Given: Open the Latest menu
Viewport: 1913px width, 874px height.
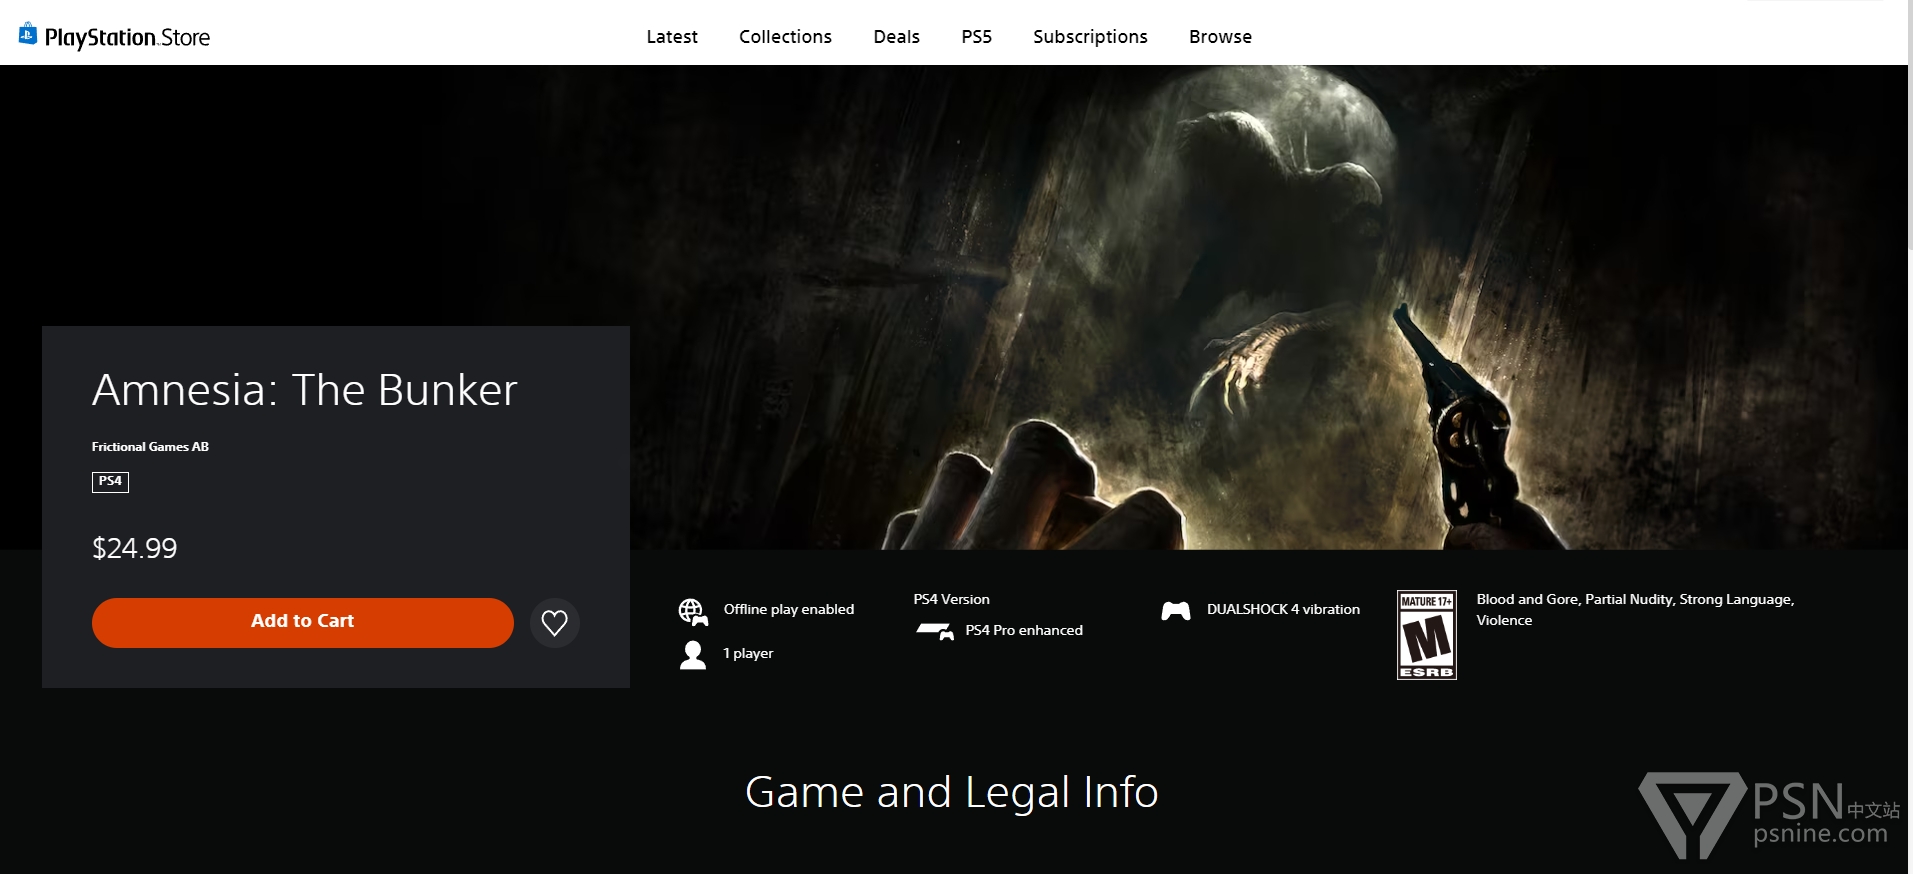Looking at the screenshot, I should [x=672, y=37].
